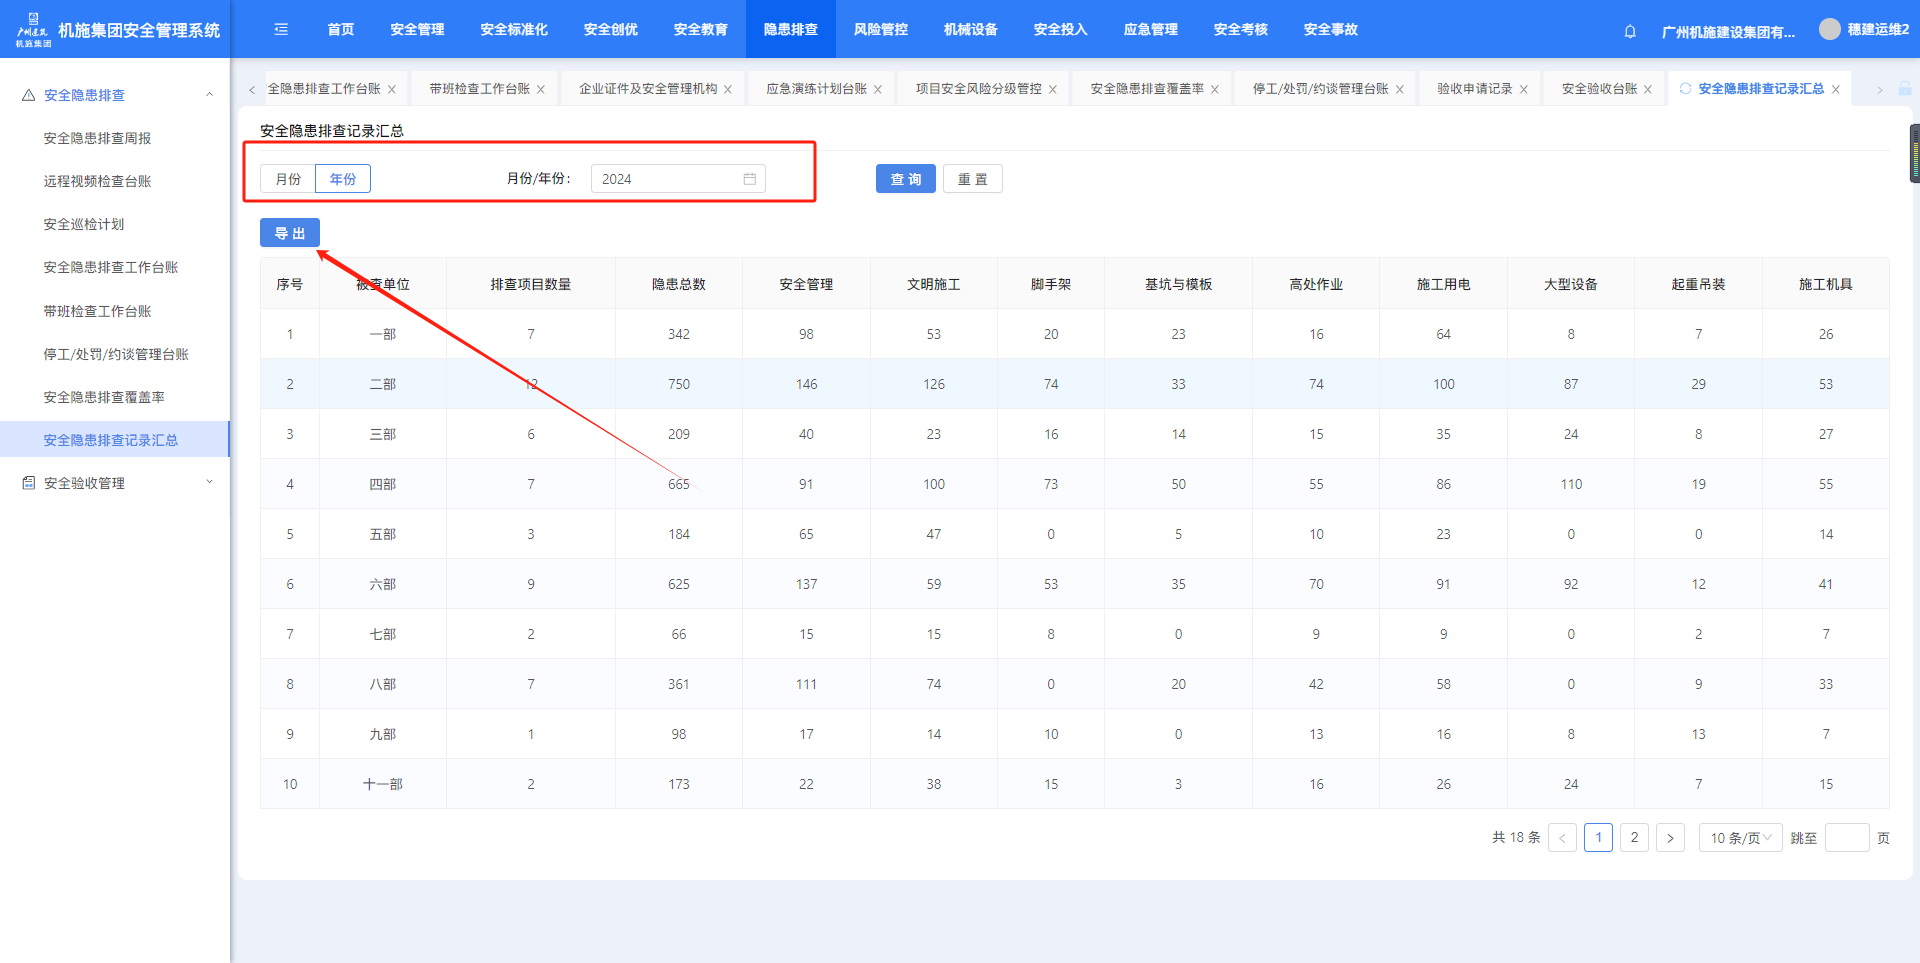
Task: Click the 重置 reset button
Action: click(972, 179)
